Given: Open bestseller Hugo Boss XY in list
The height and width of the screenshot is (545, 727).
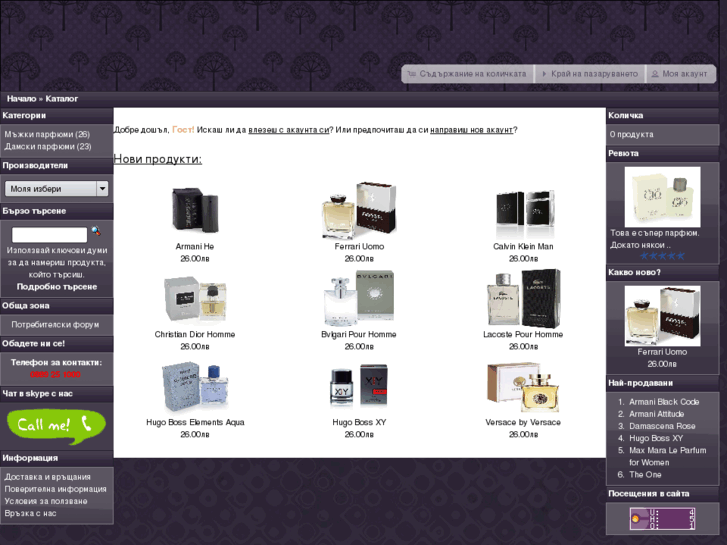Looking at the screenshot, I should 656,438.
